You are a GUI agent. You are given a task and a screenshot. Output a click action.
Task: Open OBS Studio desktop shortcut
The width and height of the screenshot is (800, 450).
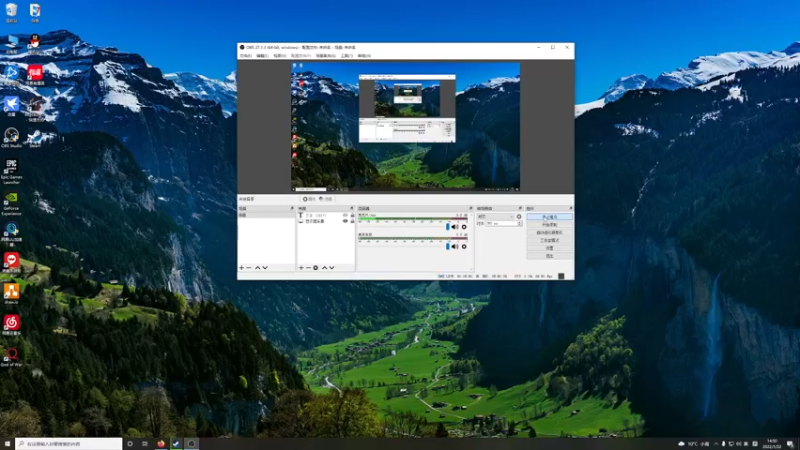coord(11,138)
